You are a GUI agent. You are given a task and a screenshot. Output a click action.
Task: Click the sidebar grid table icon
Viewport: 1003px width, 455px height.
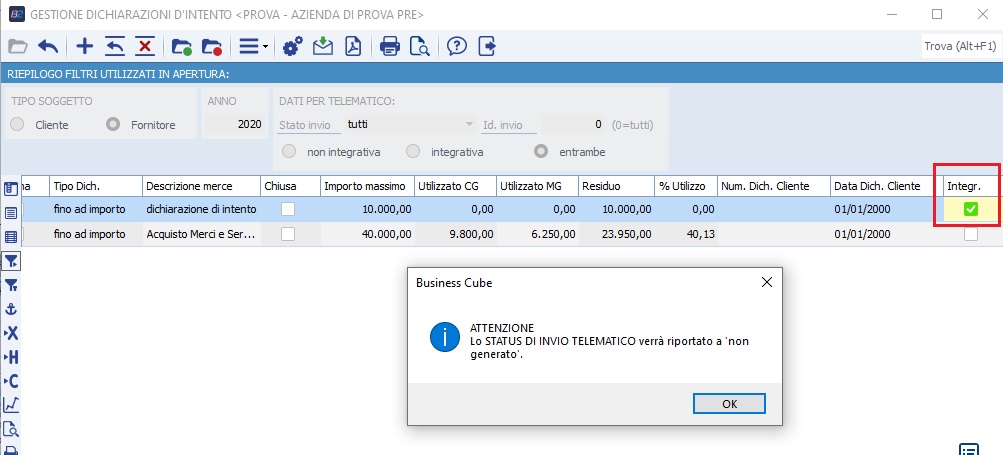[11, 237]
